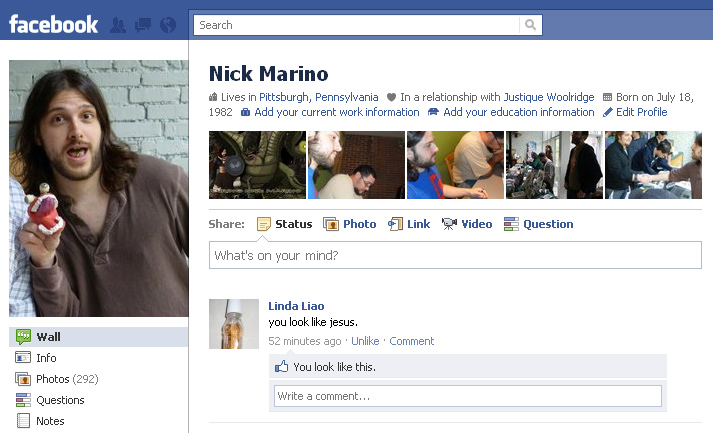Select Wall in sidebar
This screenshot has height=433, width=713.
tap(99, 337)
